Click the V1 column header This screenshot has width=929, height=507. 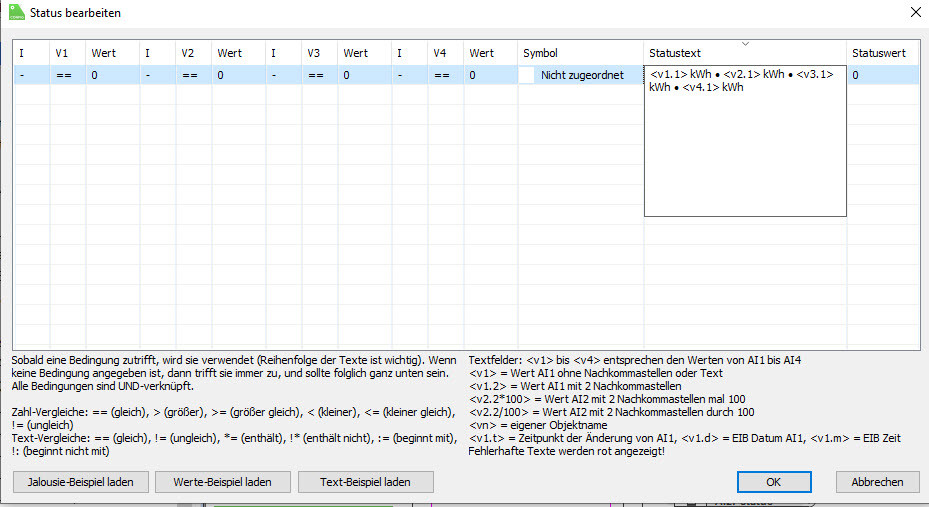(x=68, y=53)
